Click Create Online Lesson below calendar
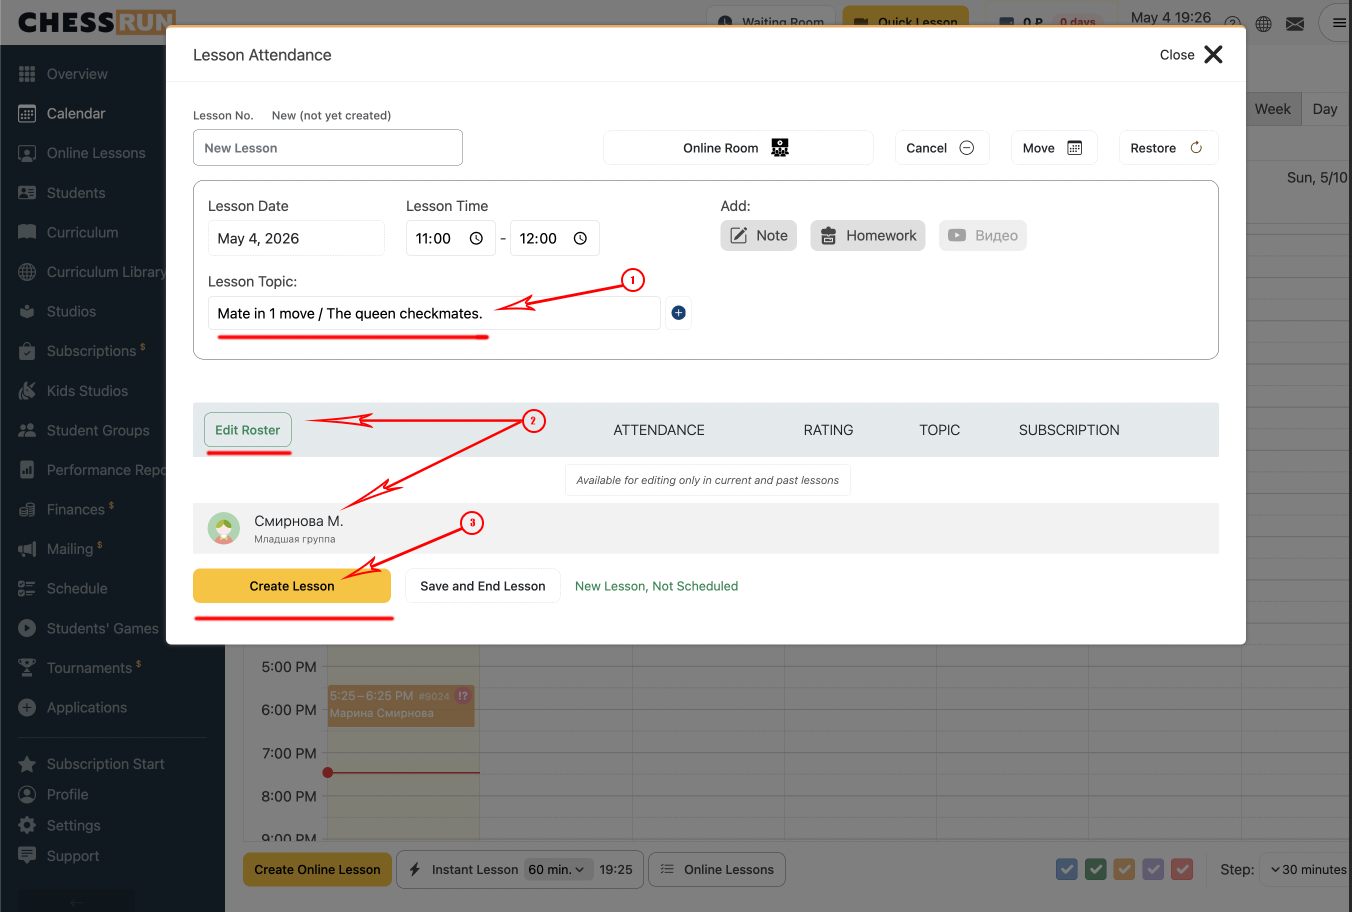 pyautogui.click(x=317, y=869)
